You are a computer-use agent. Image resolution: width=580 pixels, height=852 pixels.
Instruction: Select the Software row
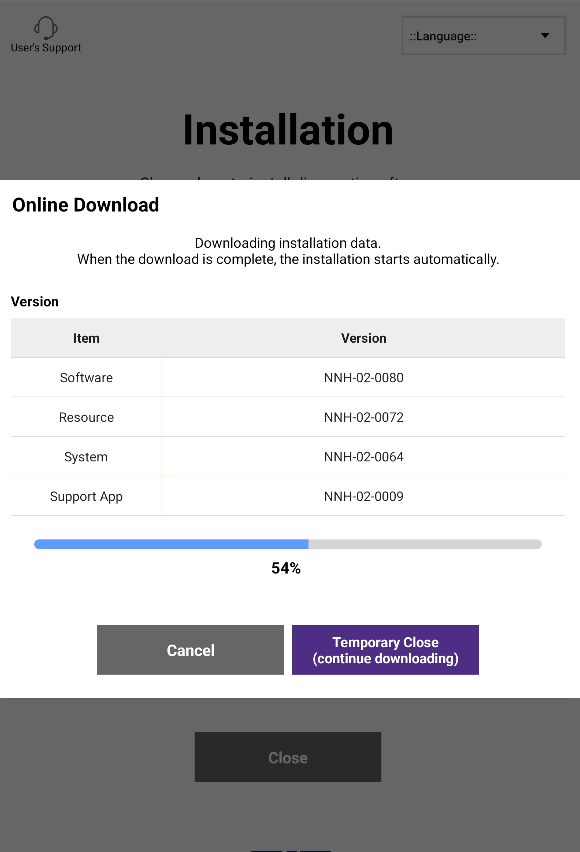[x=288, y=377]
